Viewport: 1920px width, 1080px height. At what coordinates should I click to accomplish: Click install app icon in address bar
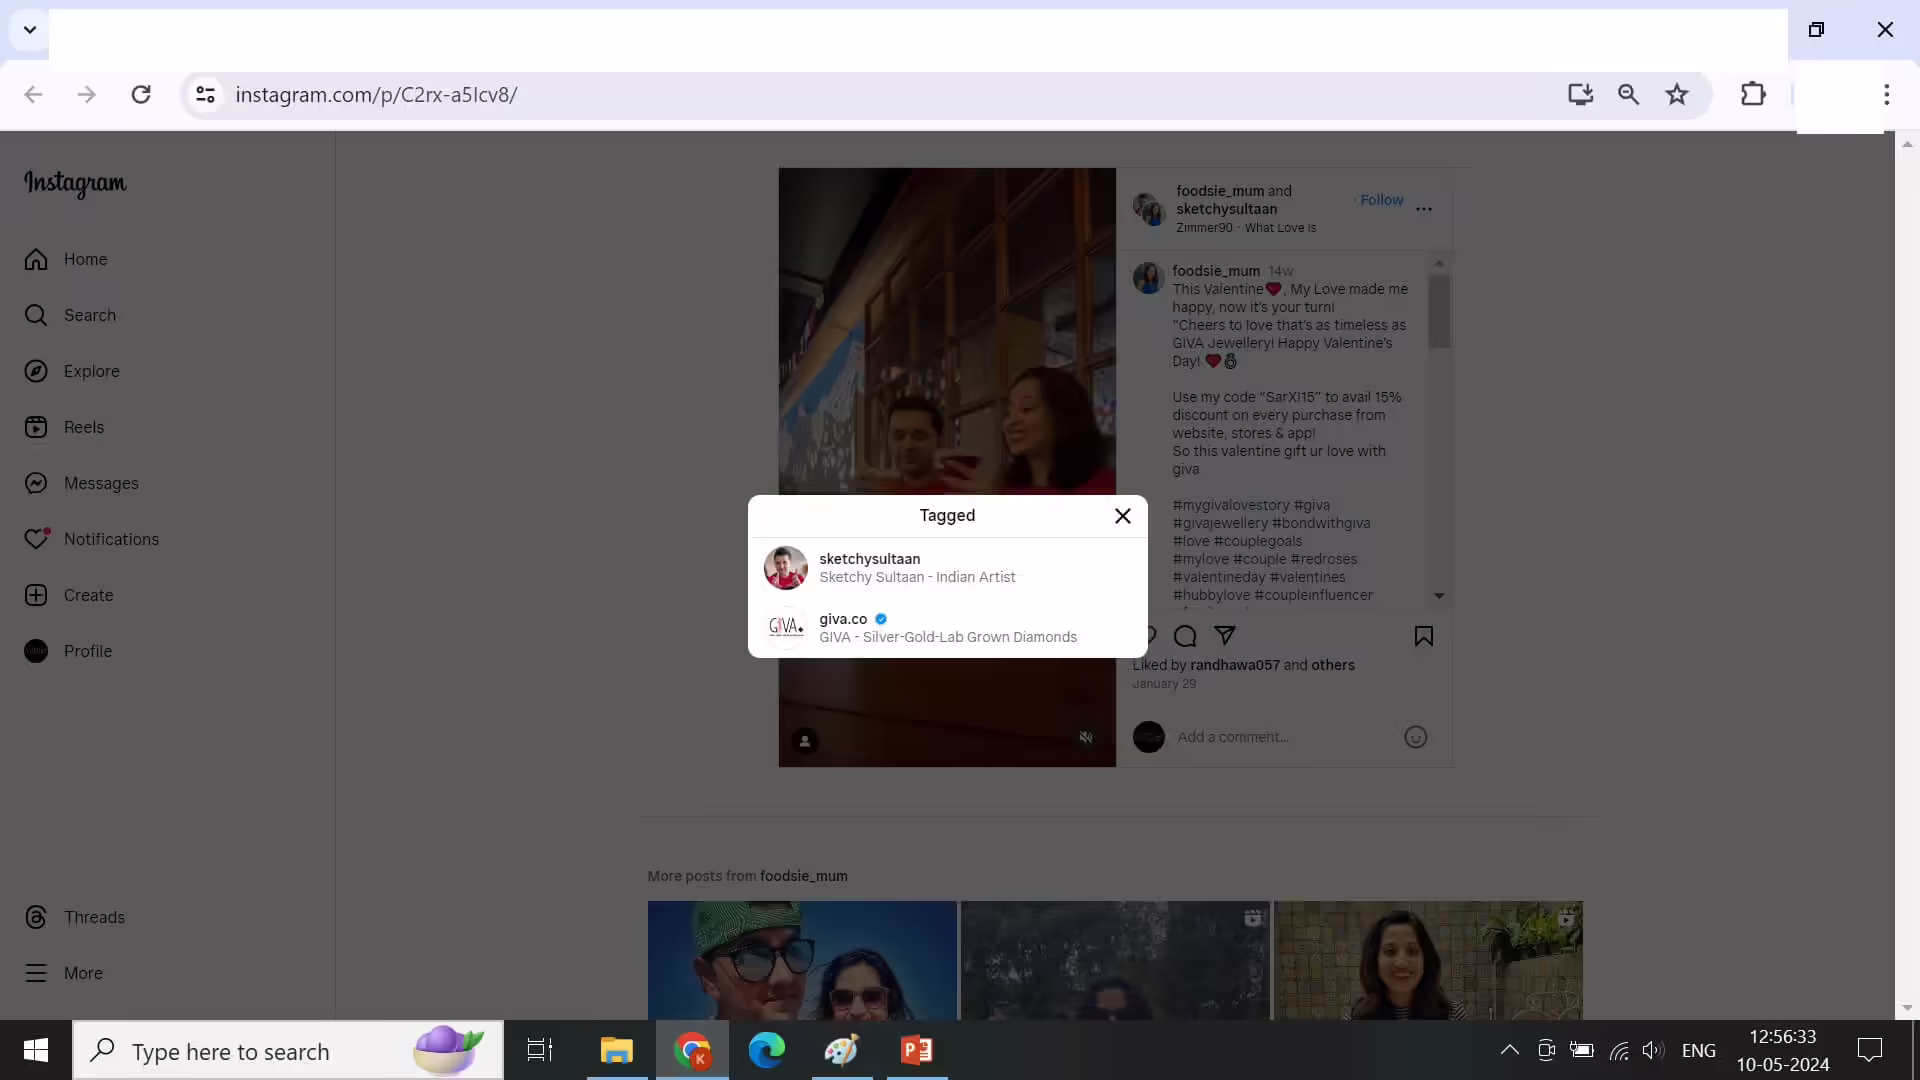tap(1580, 94)
